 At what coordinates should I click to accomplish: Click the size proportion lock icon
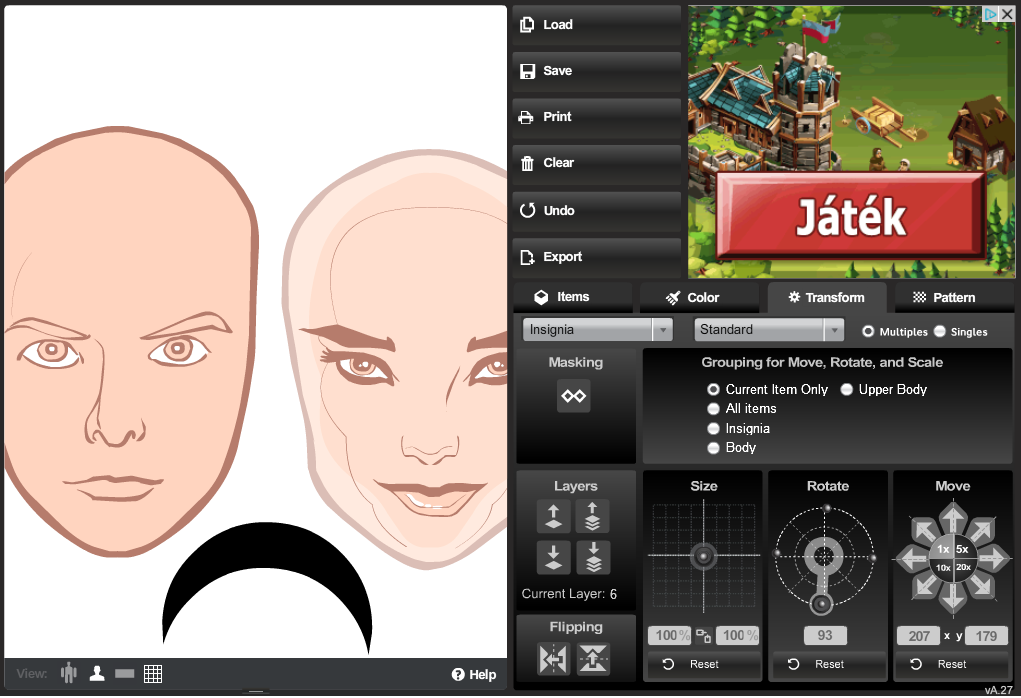pos(703,636)
